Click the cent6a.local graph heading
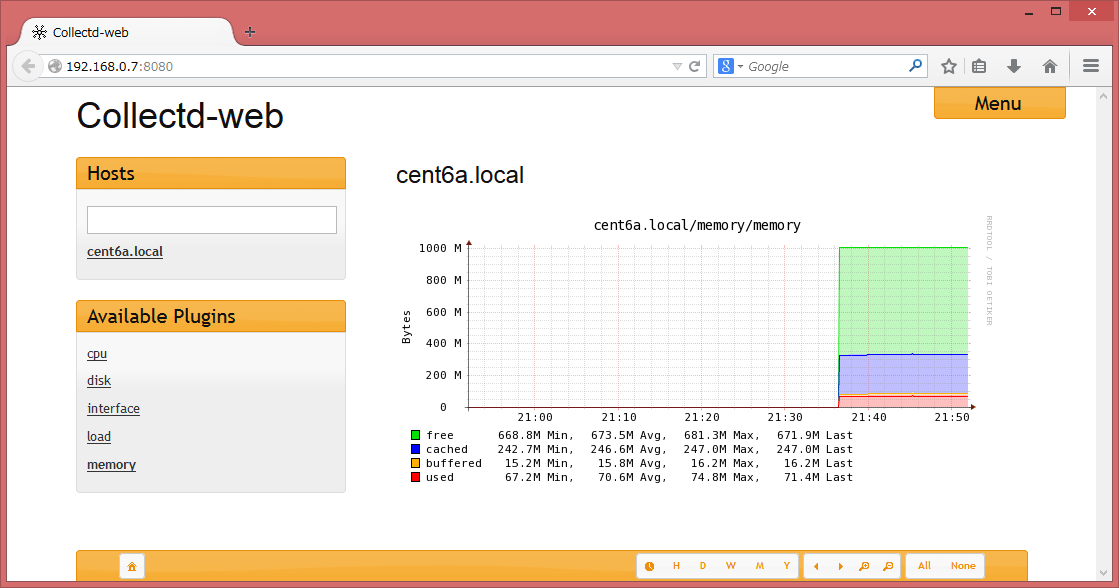The height and width of the screenshot is (588, 1119). tap(460, 175)
